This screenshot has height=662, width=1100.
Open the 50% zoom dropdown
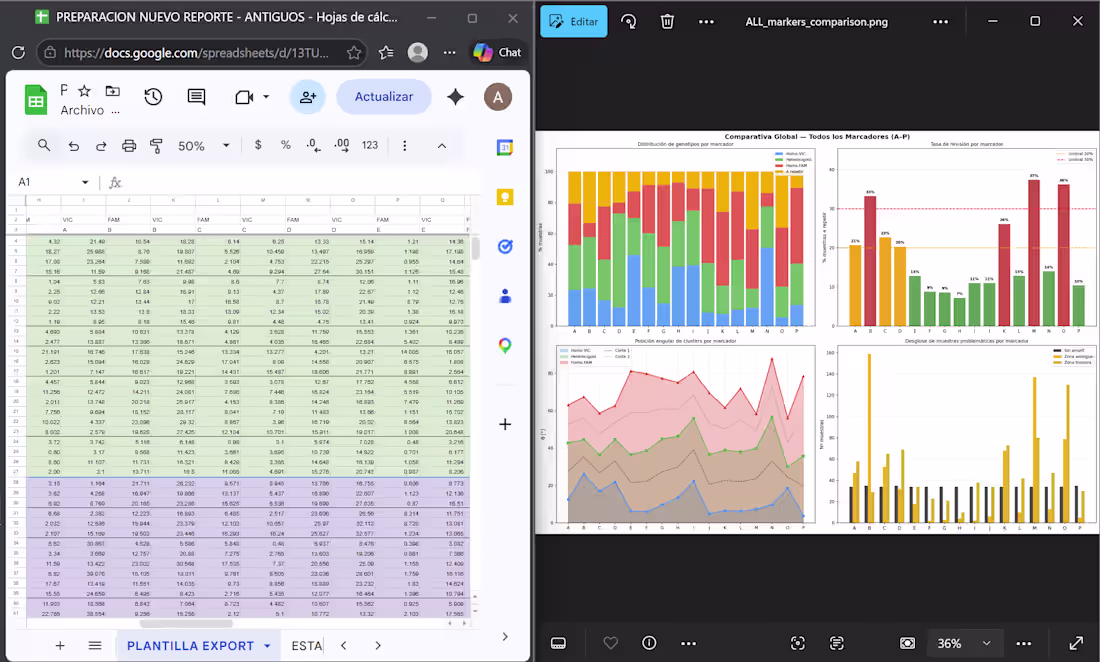[x=203, y=146]
